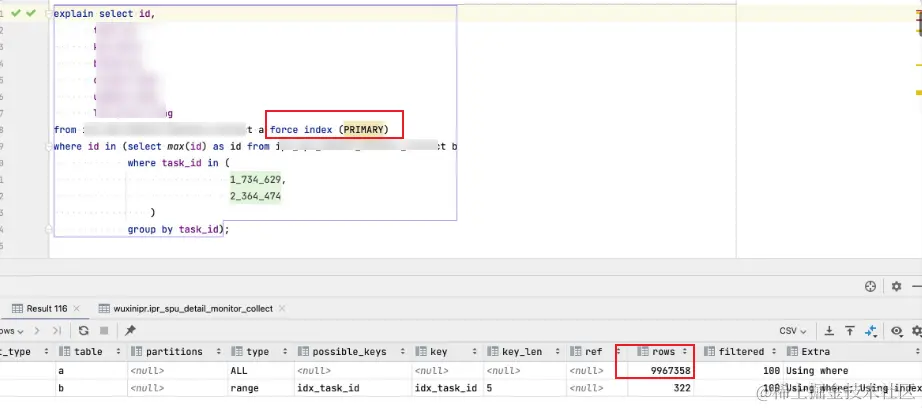This screenshot has width=922, height=408.
Task: Click 'where task_id in (' in editor
Action: tap(178, 163)
